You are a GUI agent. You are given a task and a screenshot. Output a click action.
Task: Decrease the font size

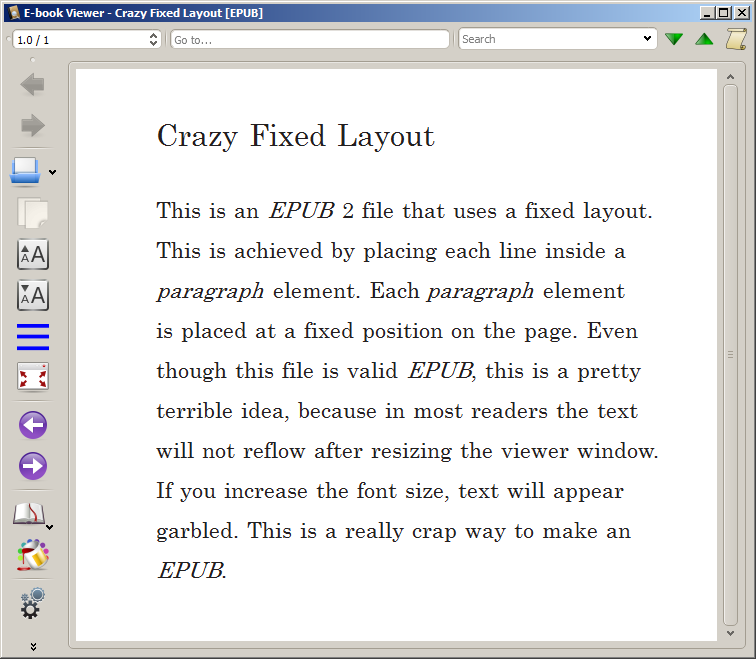(33, 295)
